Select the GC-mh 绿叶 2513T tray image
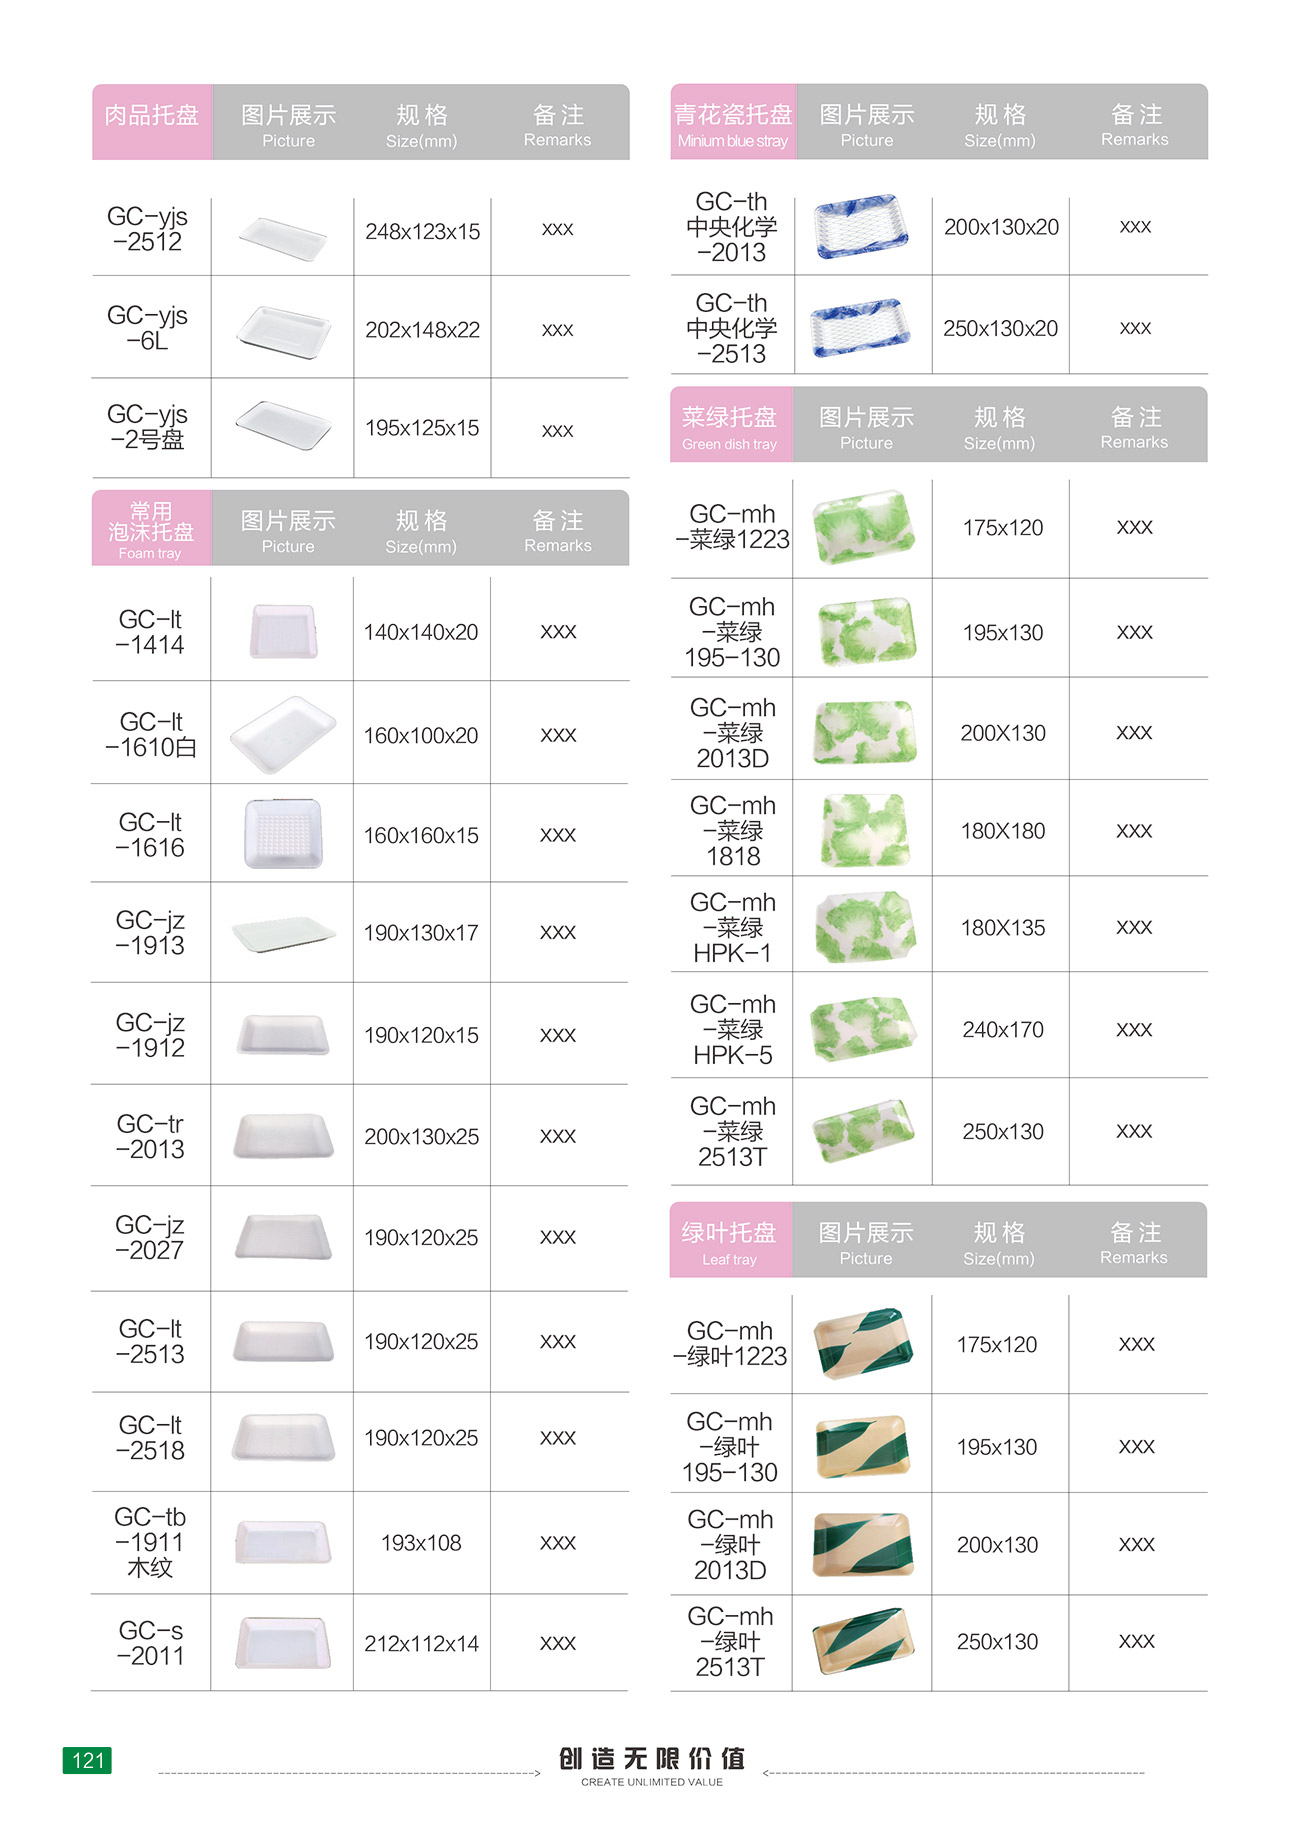1300x1824 pixels. point(863,1641)
